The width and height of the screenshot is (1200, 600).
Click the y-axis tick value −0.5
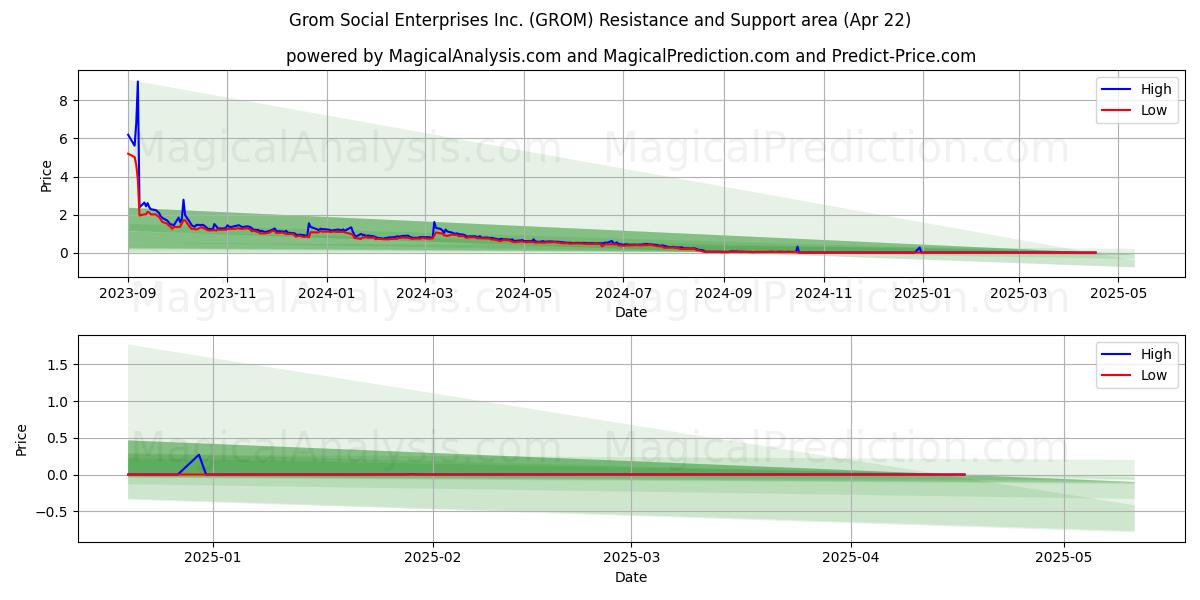[51, 512]
